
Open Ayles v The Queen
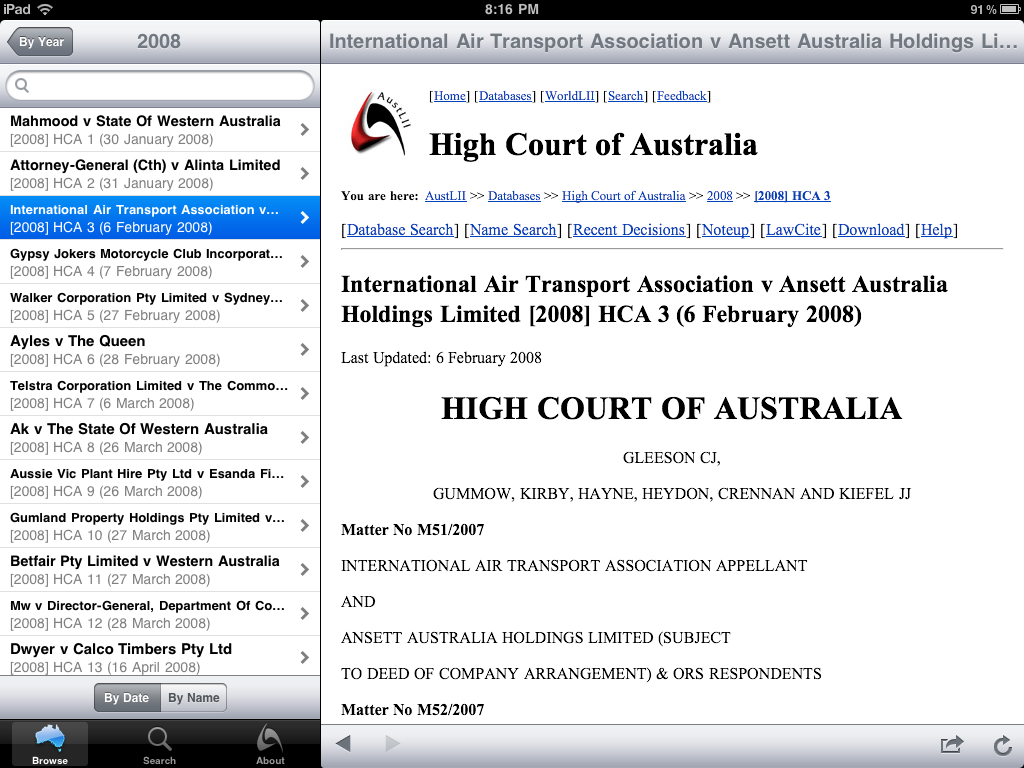point(159,350)
